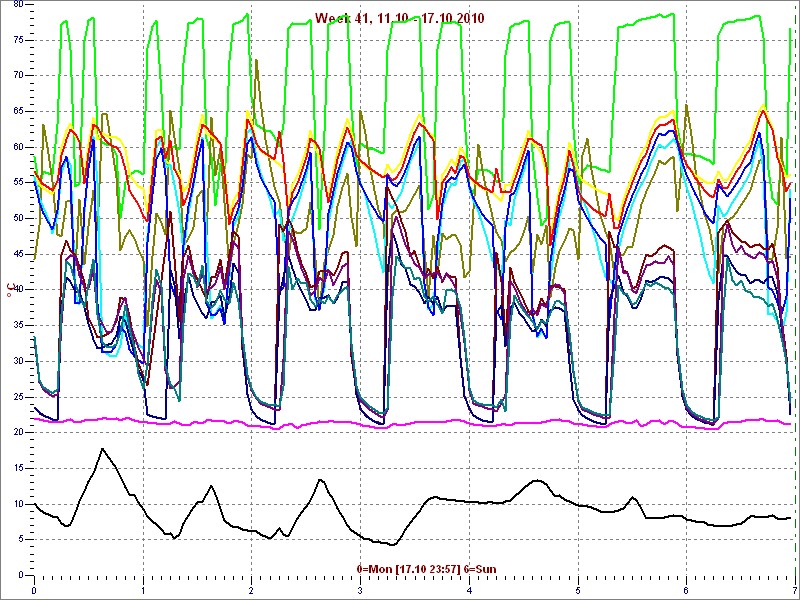
Task: Click the y-axis label 5
Action: (x=21, y=540)
